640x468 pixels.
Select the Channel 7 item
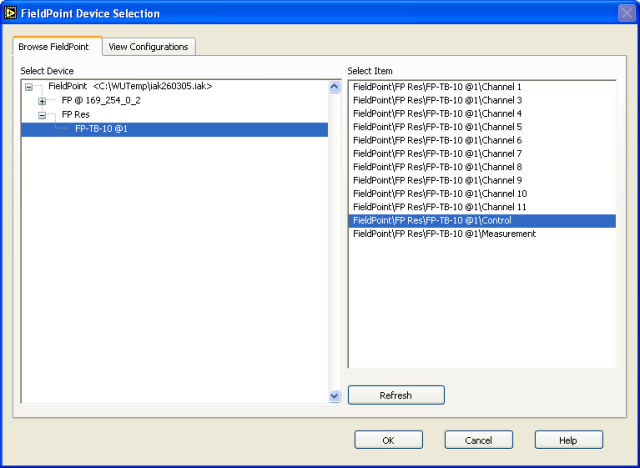[482, 154]
